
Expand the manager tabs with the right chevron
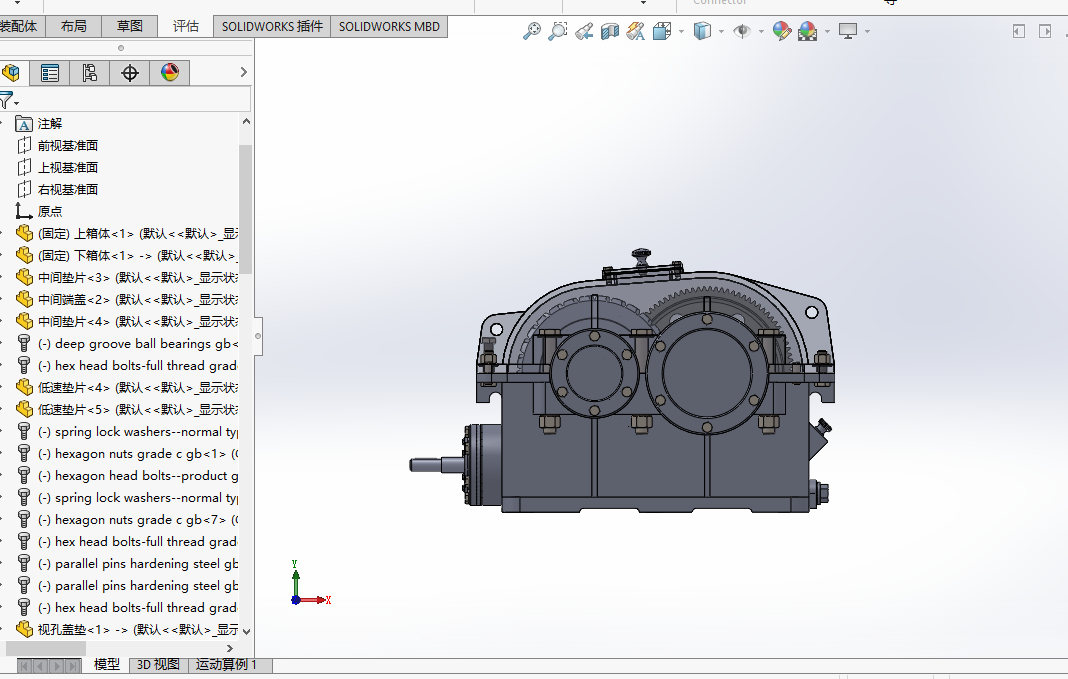(x=244, y=72)
